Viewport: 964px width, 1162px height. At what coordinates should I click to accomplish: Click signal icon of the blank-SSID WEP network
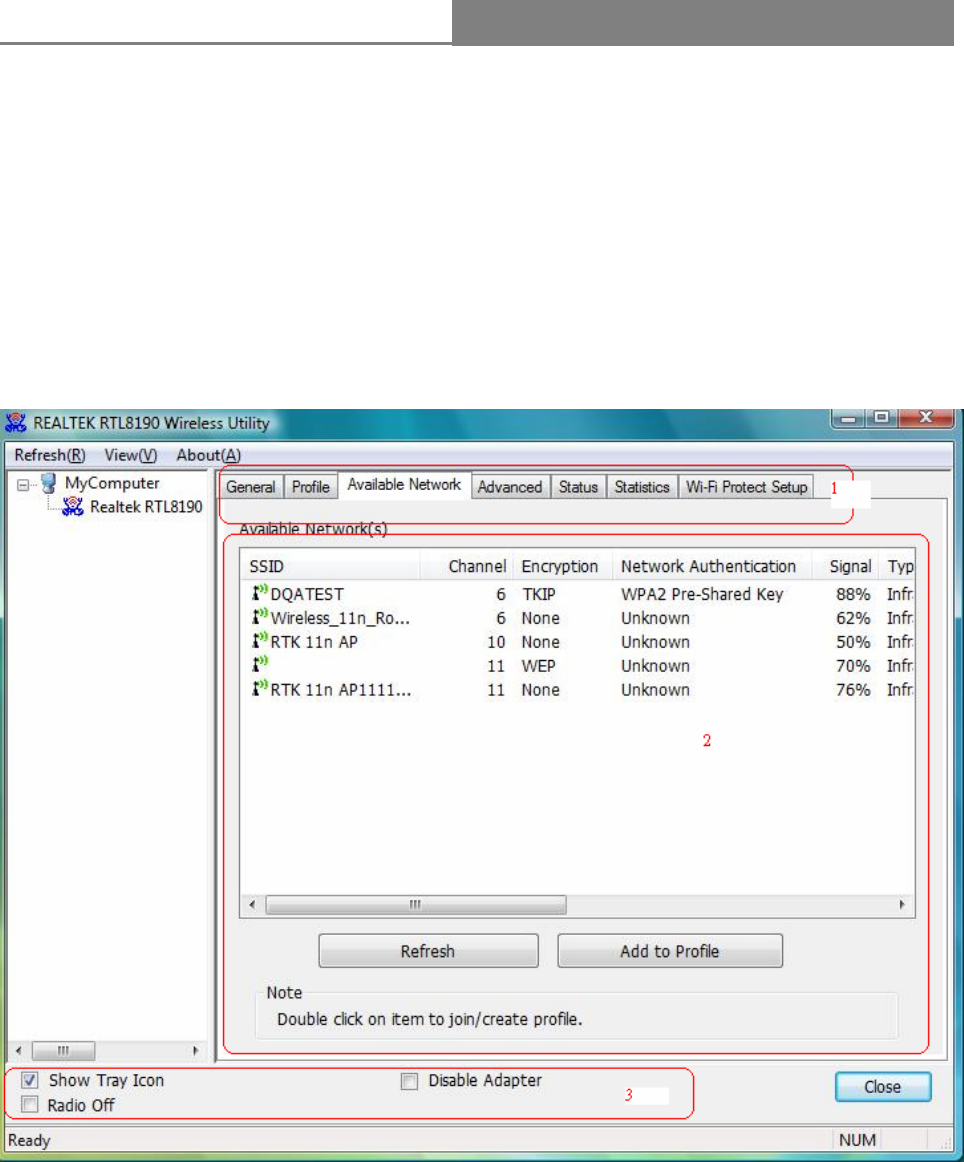pos(259,664)
